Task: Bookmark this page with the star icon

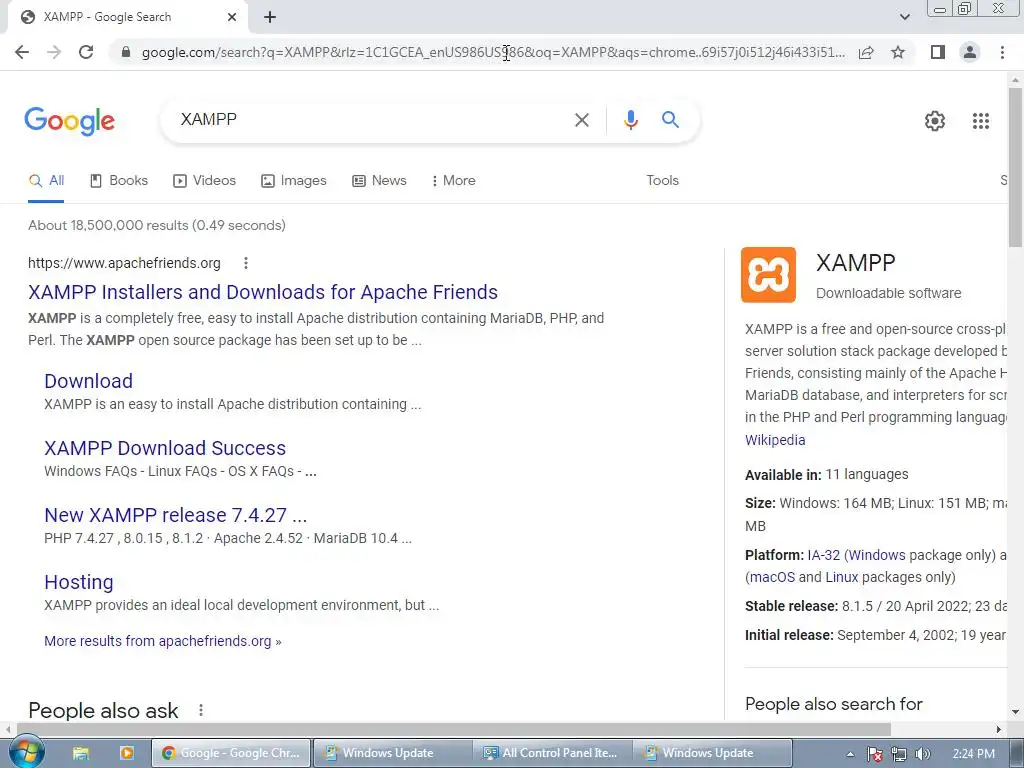Action: point(898,52)
